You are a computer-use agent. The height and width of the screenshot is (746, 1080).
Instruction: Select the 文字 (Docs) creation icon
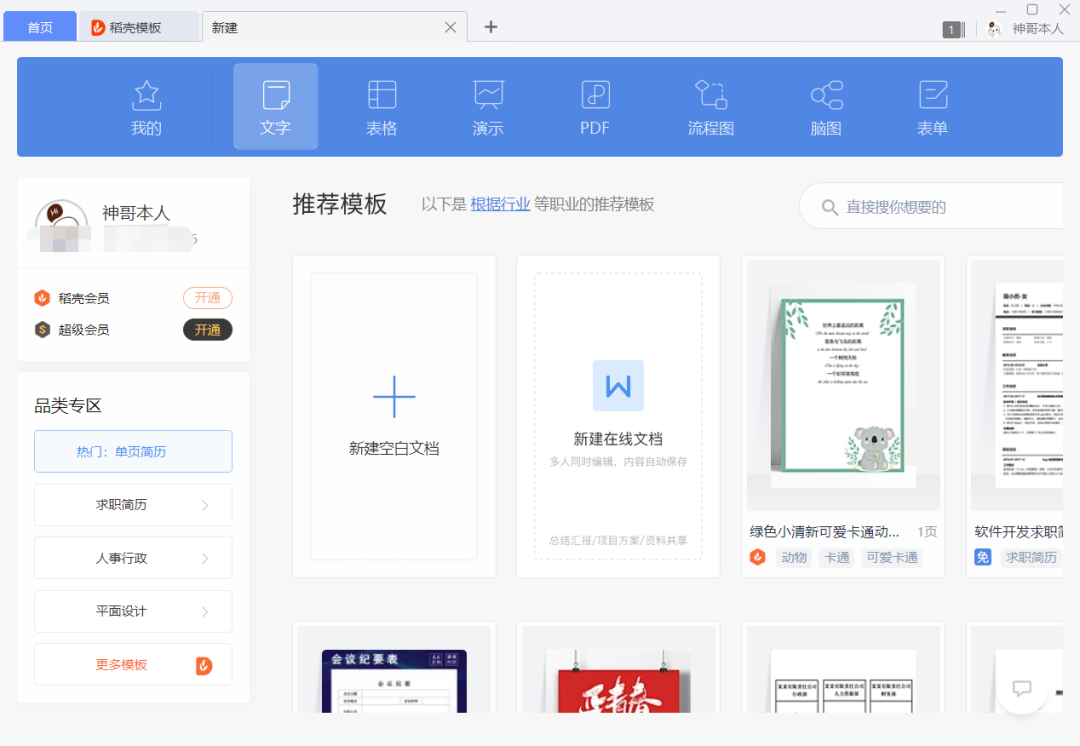pyautogui.click(x=275, y=106)
